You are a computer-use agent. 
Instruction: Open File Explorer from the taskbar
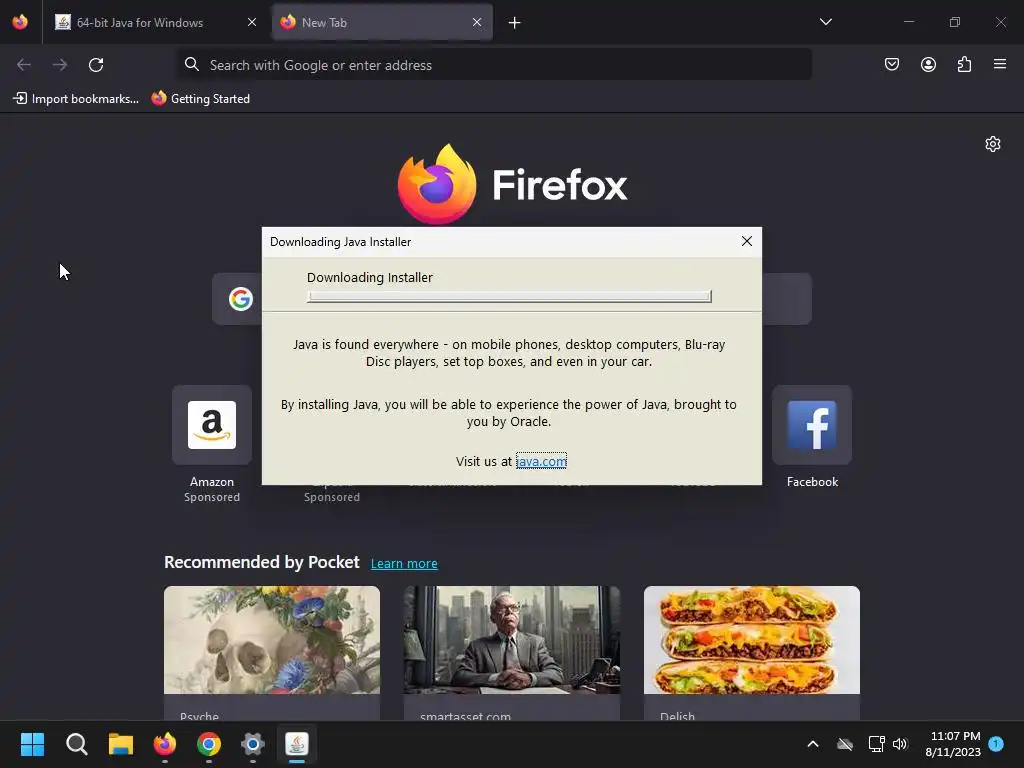(121, 744)
